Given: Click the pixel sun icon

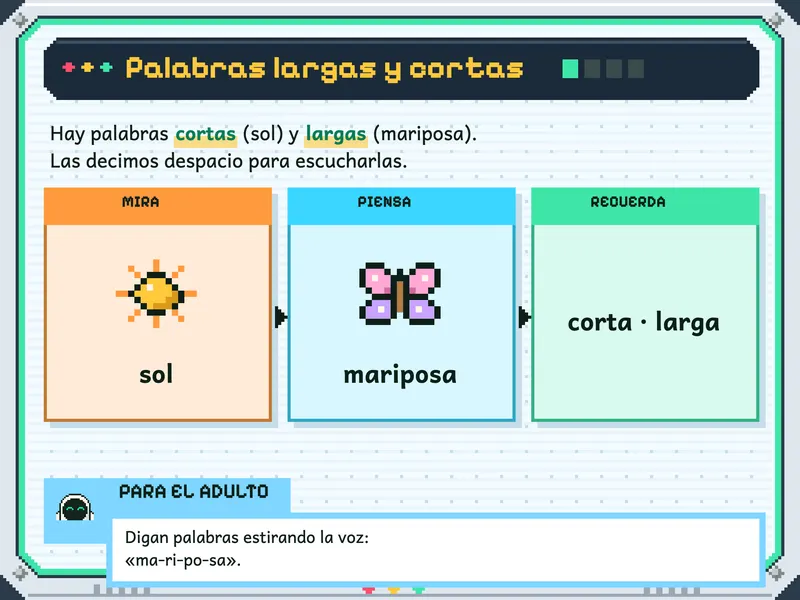Looking at the screenshot, I should [156, 293].
